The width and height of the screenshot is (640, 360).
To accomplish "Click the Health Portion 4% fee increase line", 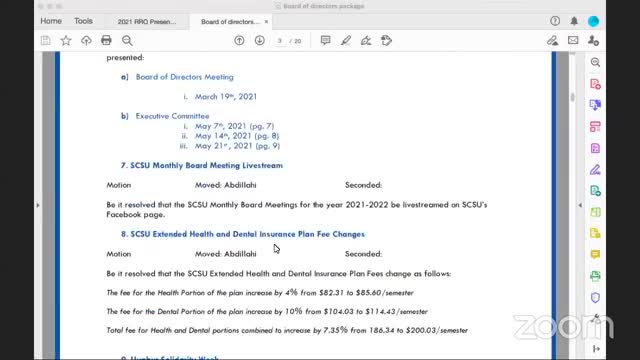I will click(260, 293).
